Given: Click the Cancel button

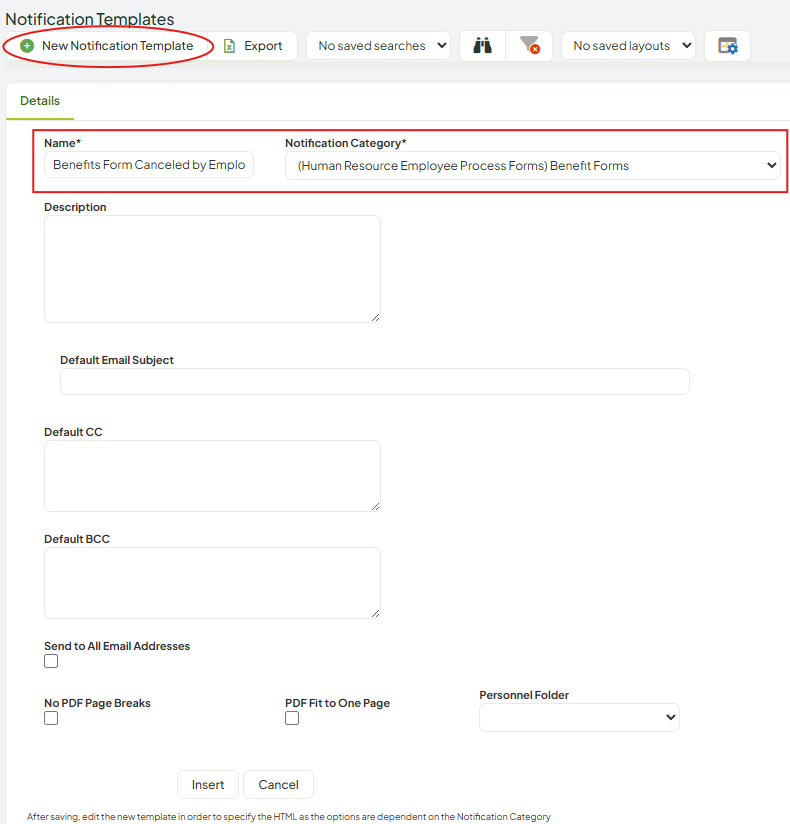Looking at the screenshot, I should point(279,785).
